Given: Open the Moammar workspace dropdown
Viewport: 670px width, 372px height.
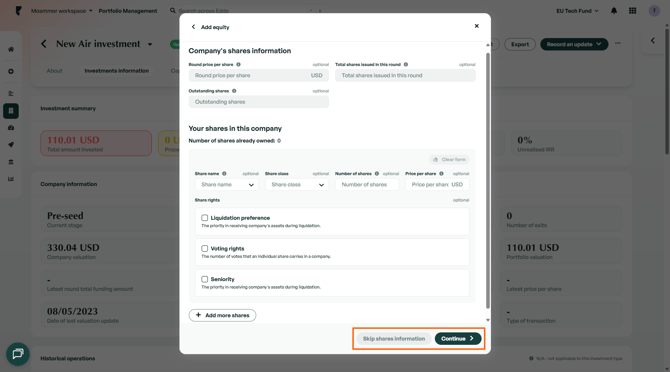Looking at the screenshot, I should pos(62,11).
